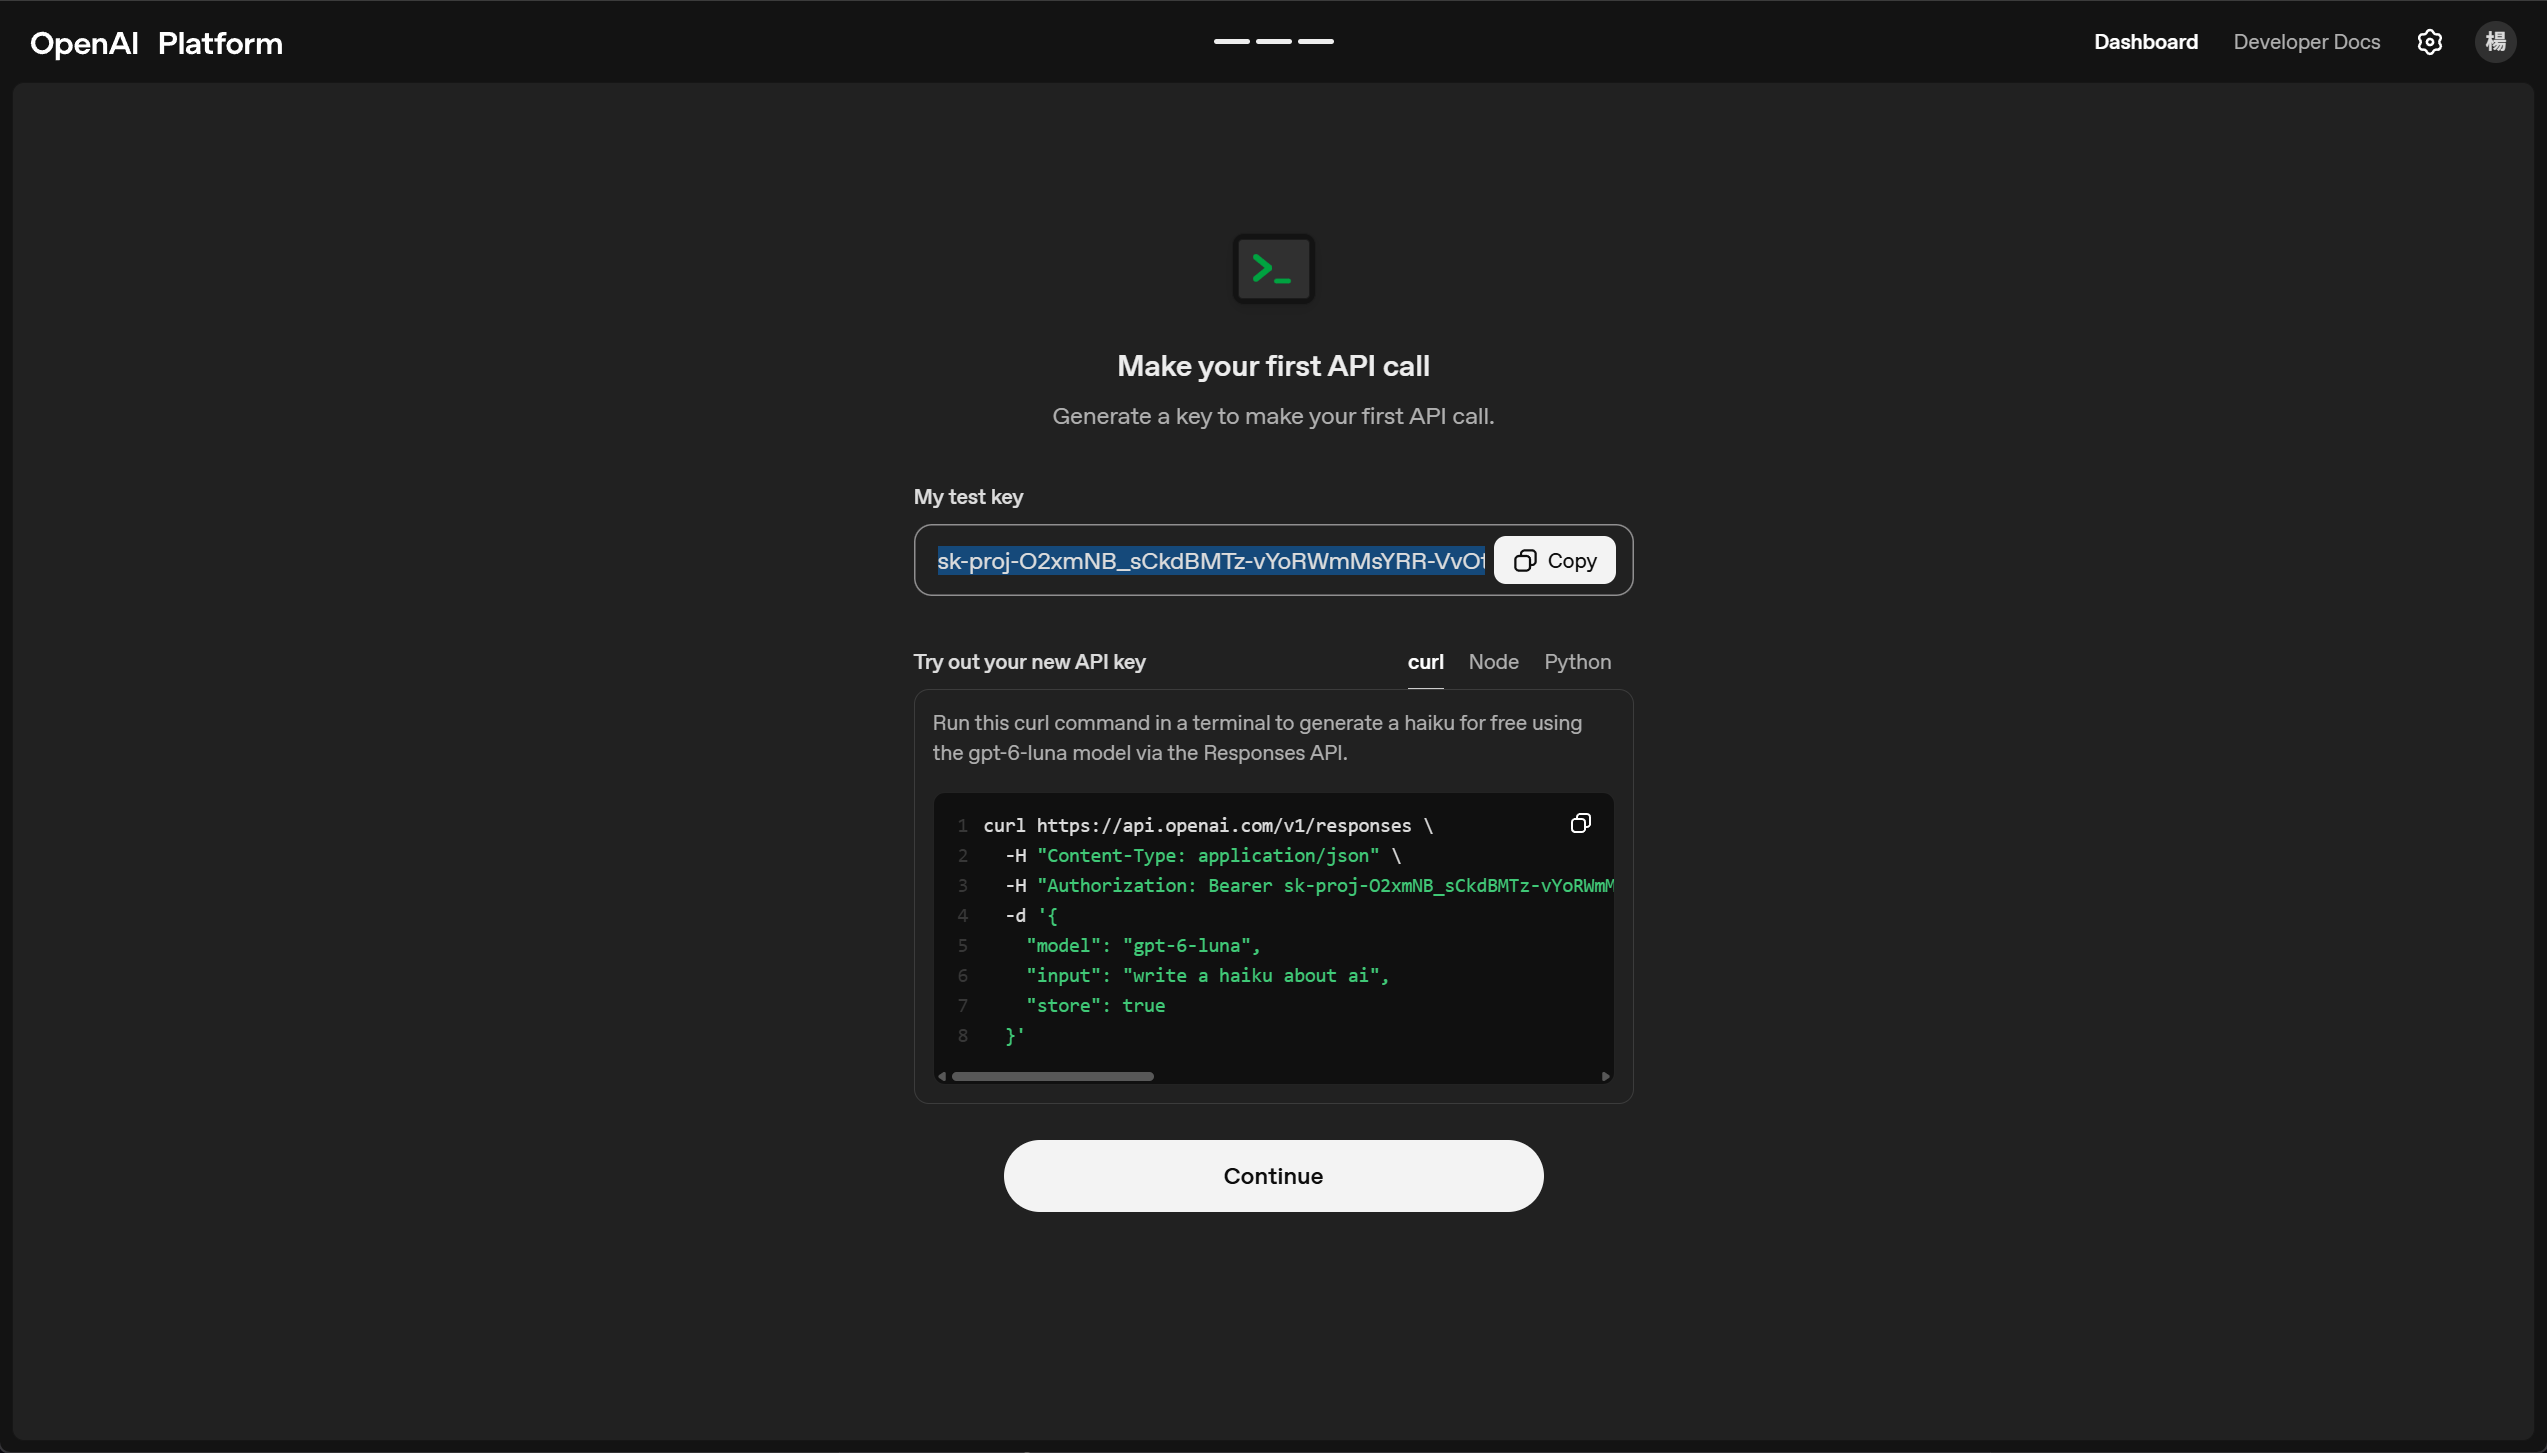Select the curl tab
This screenshot has height=1453, width=2547.
(x=1425, y=662)
